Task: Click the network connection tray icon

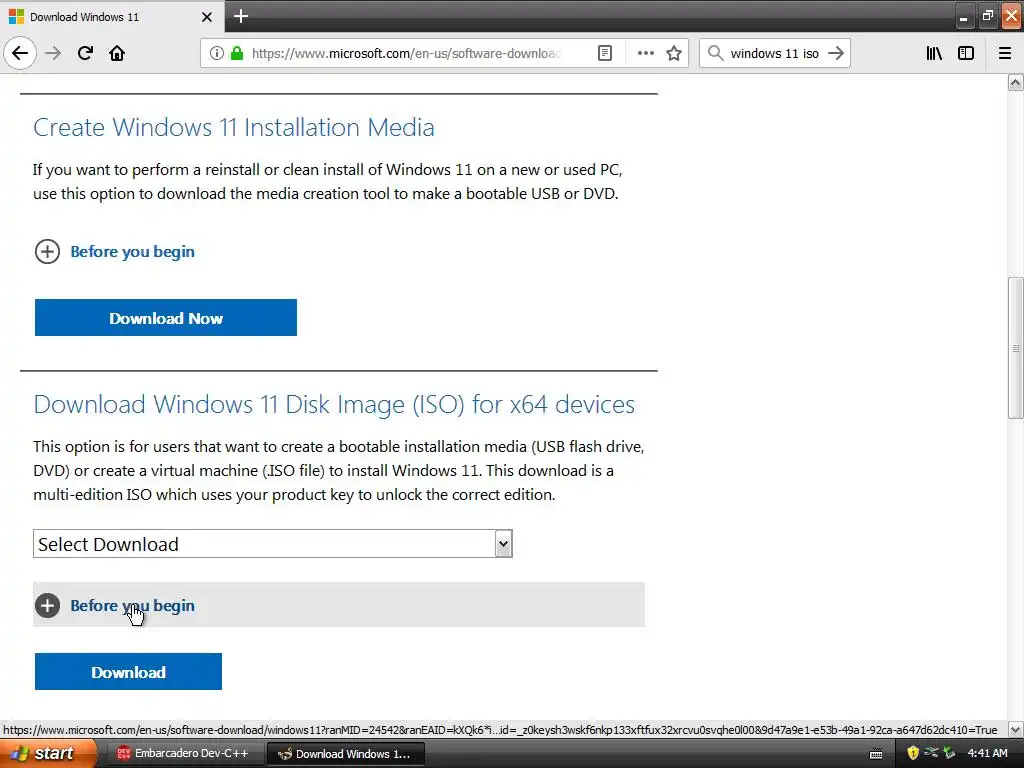Action: 931,753
